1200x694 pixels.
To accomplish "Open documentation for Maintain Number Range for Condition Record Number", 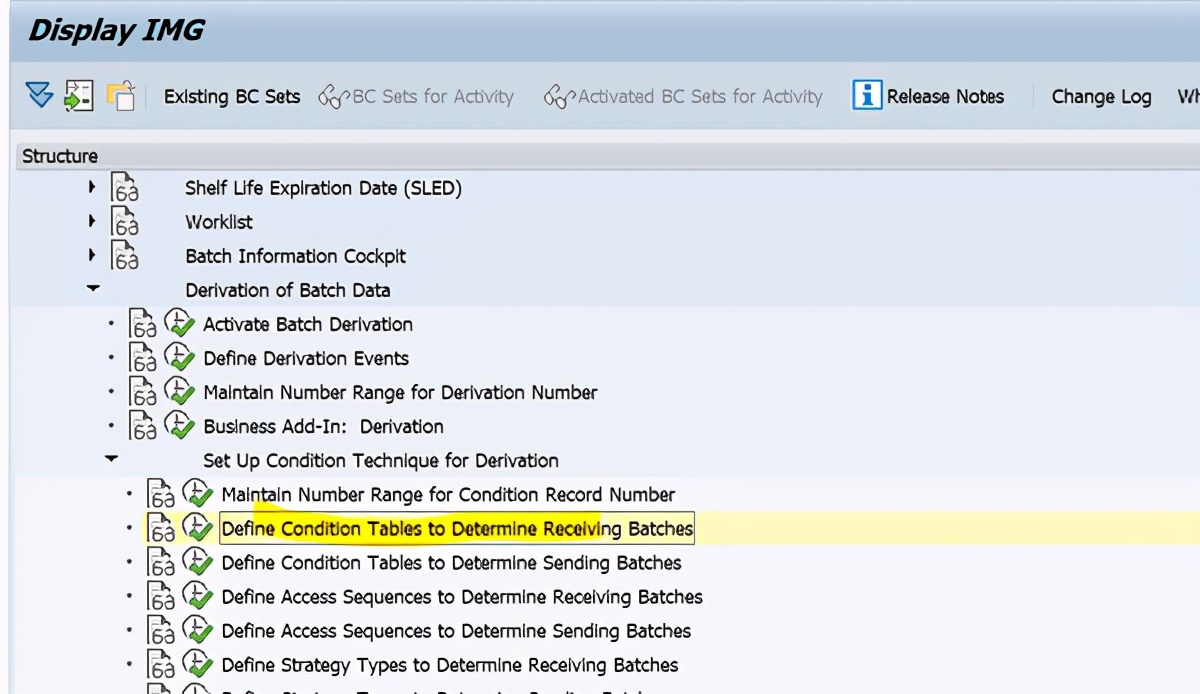I will pyautogui.click(x=160, y=494).
